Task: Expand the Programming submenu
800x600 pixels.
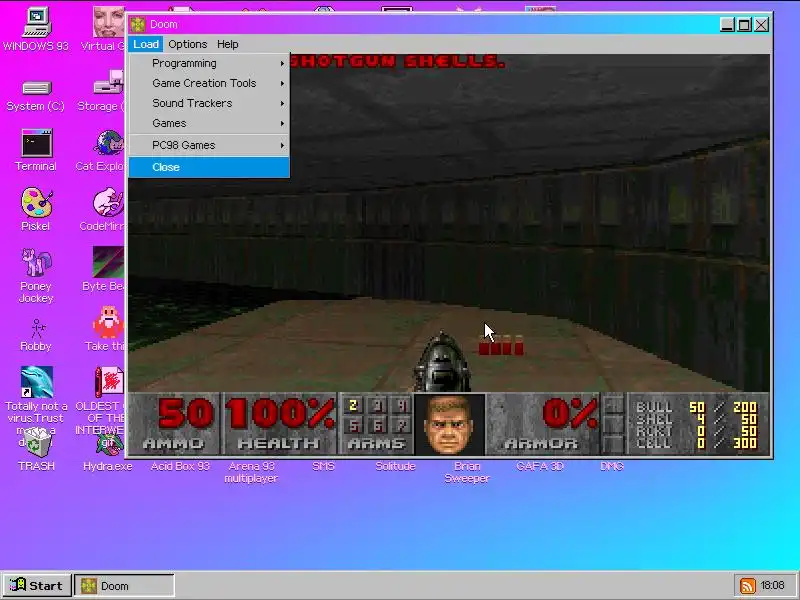Action: 209,63
